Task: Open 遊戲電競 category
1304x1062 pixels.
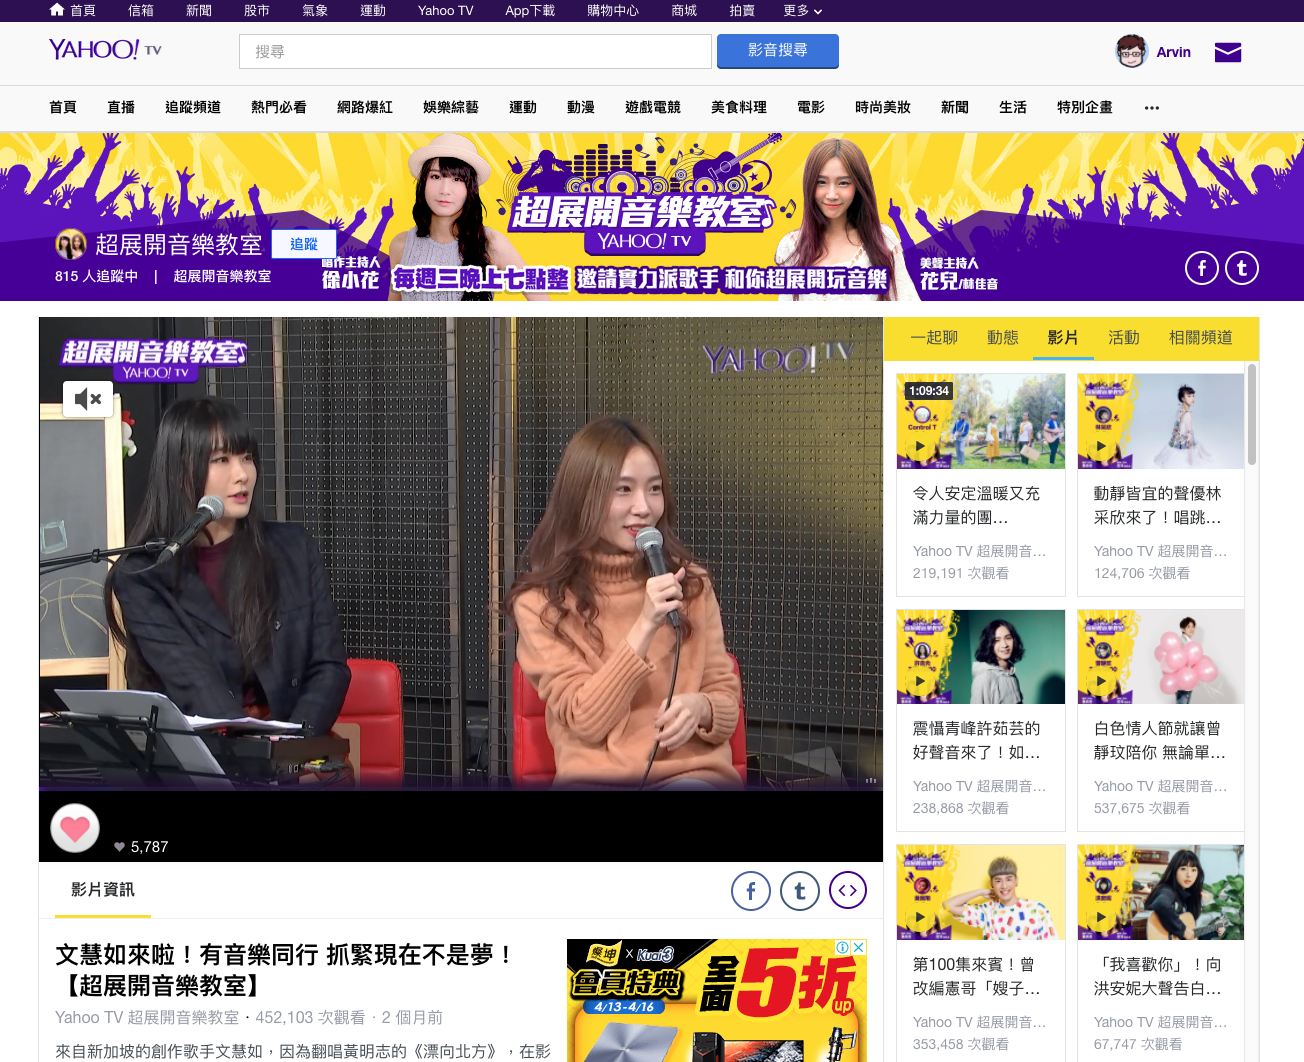Action: [x=653, y=107]
